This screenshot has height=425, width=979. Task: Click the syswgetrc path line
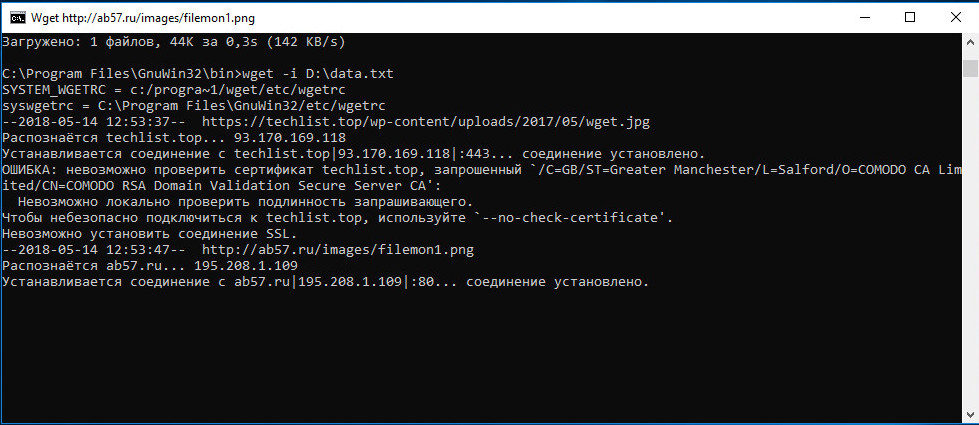(195, 106)
